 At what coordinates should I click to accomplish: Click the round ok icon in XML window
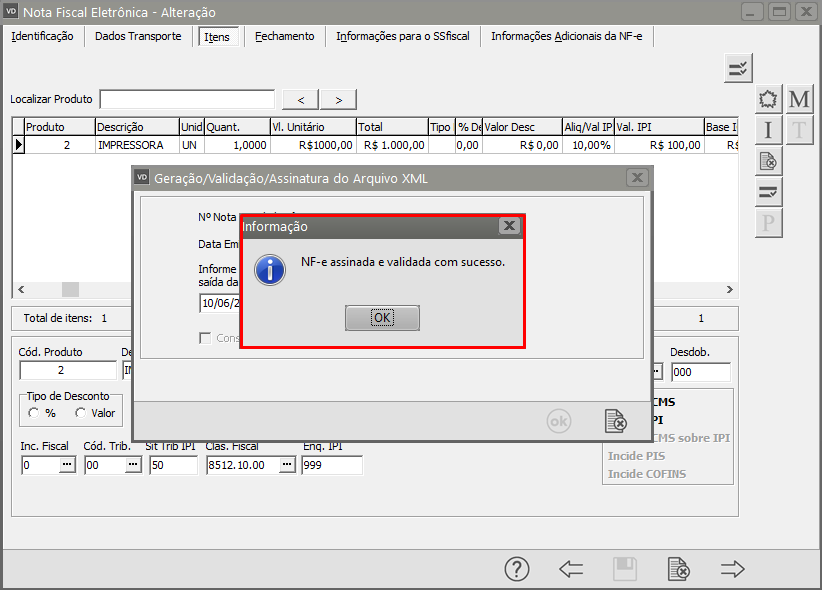[558, 421]
